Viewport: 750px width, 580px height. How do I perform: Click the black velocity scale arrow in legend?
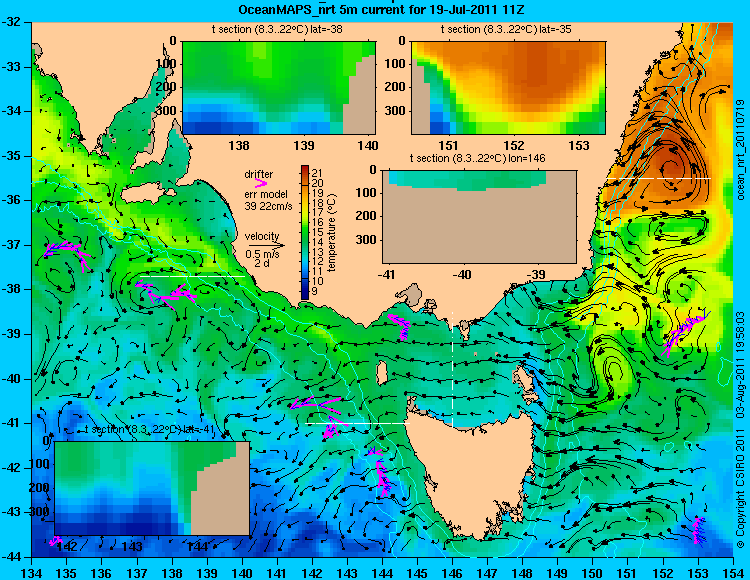click(x=265, y=245)
